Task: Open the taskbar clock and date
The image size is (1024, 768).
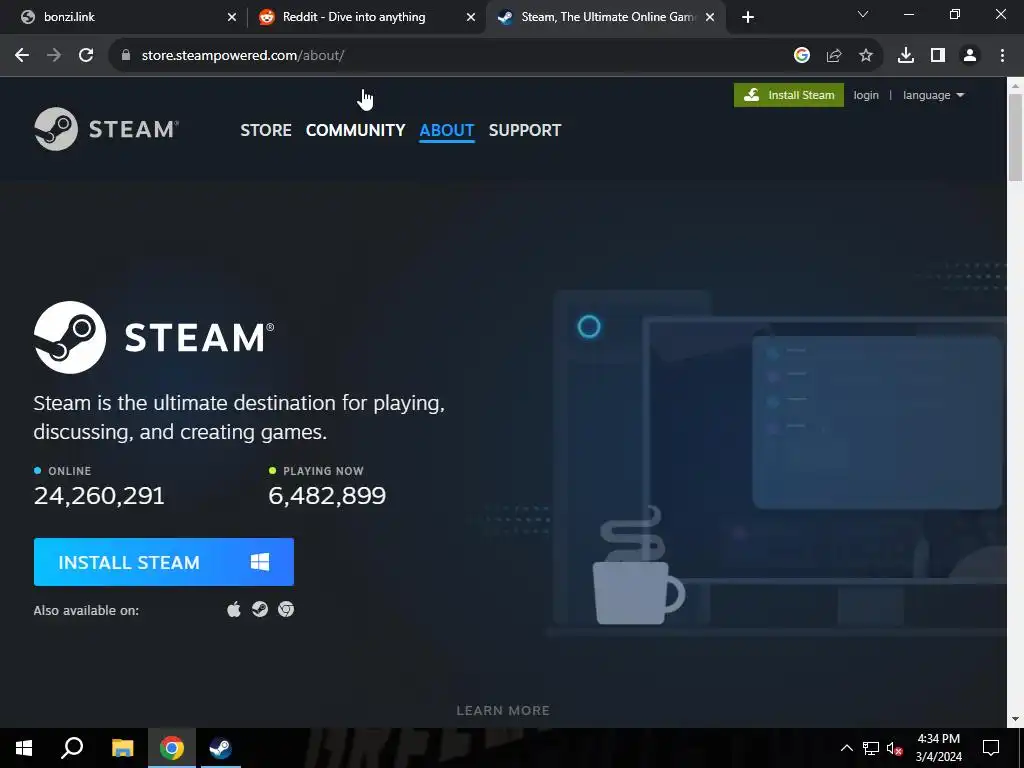Action: pyautogui.click(x=938, y=748)
